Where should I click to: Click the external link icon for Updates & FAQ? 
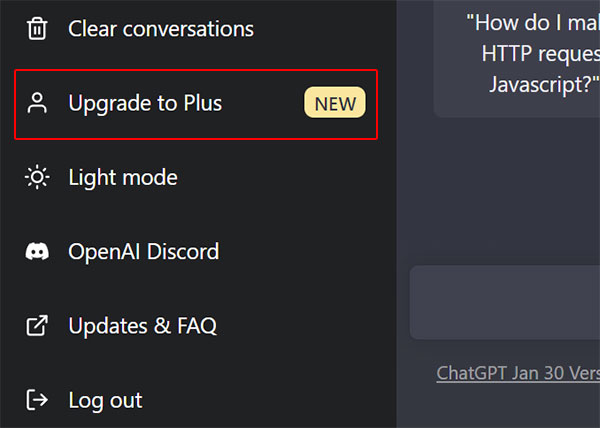[x=37, y=325]
